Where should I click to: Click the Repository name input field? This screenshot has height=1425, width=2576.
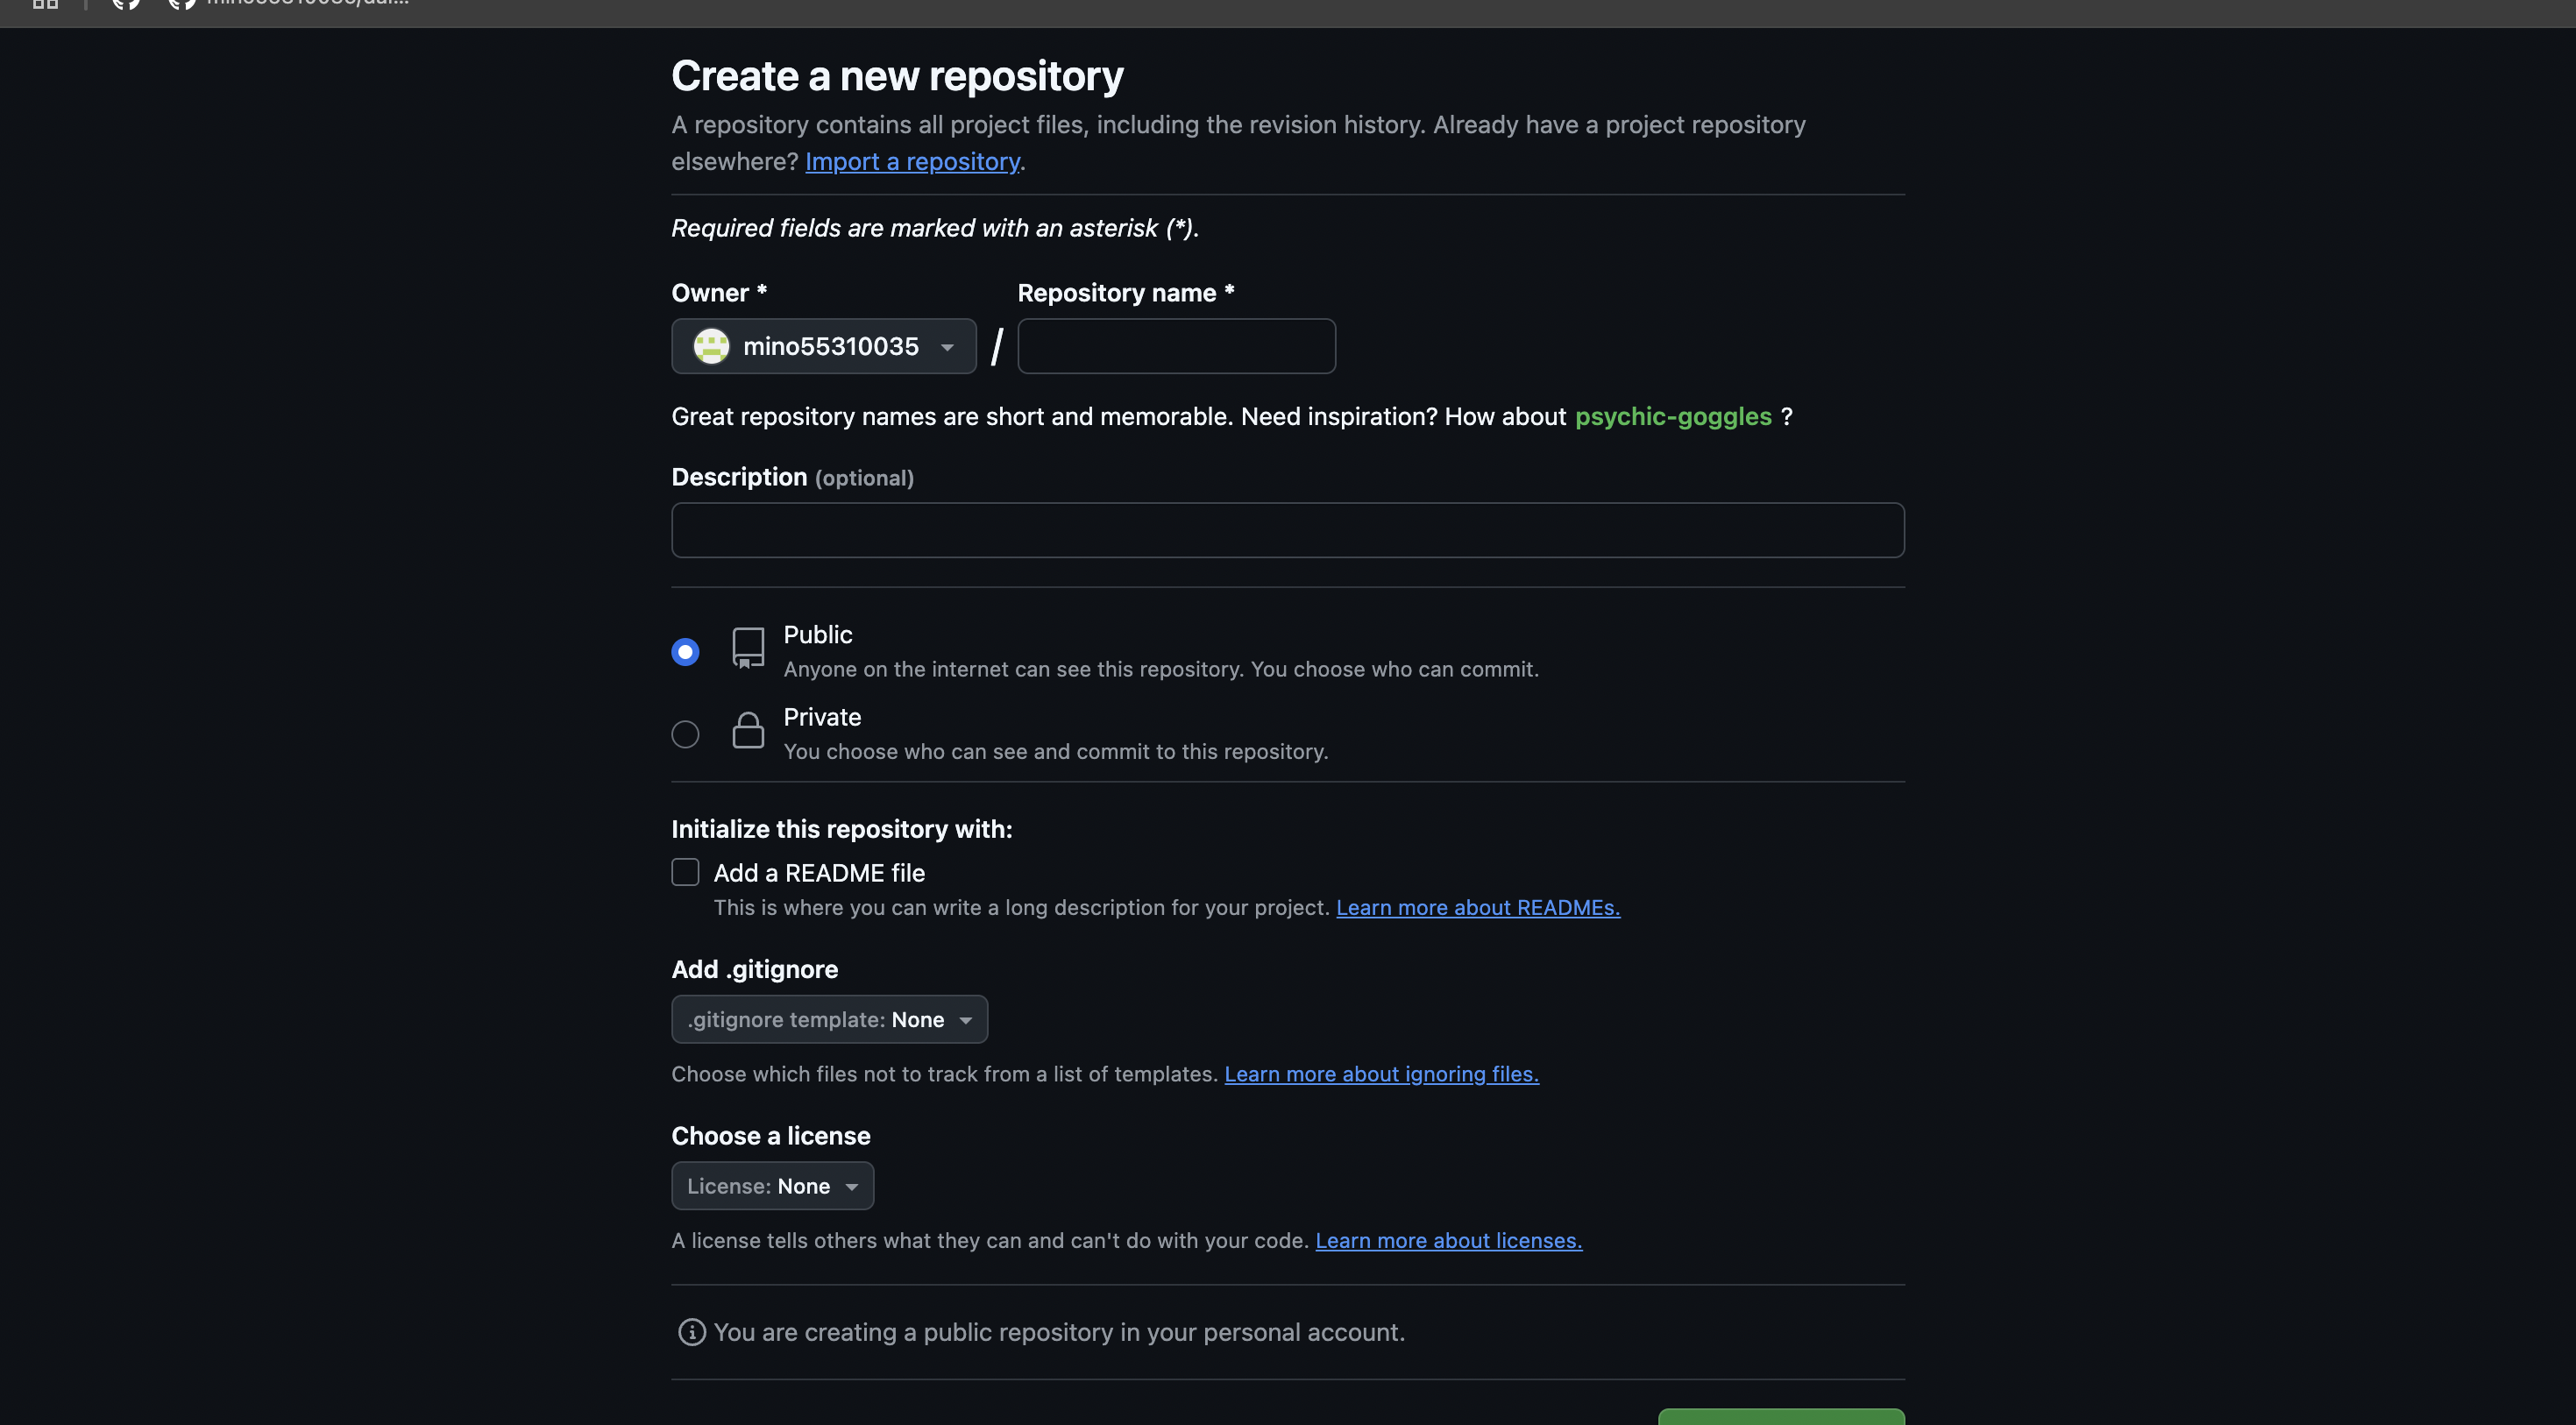(x=1175, y=346)
